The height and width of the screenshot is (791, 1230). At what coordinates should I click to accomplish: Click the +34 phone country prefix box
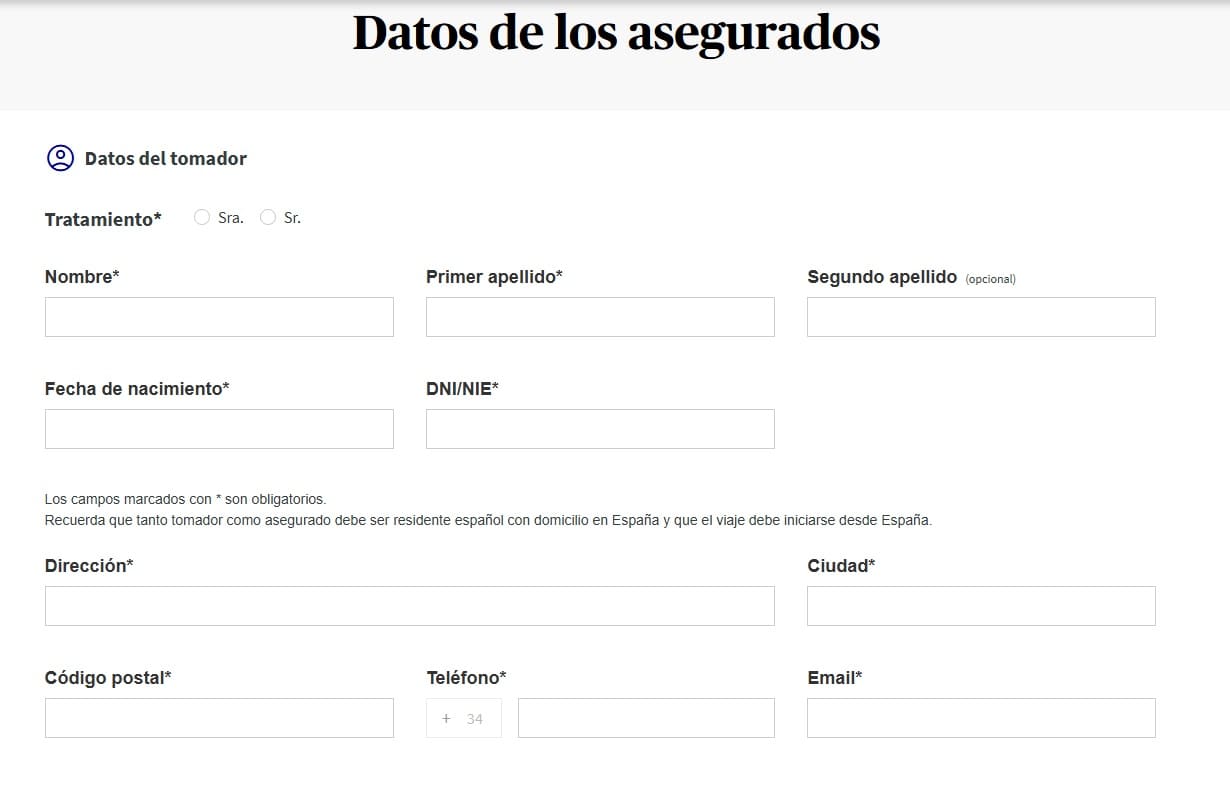click(464, 718)
